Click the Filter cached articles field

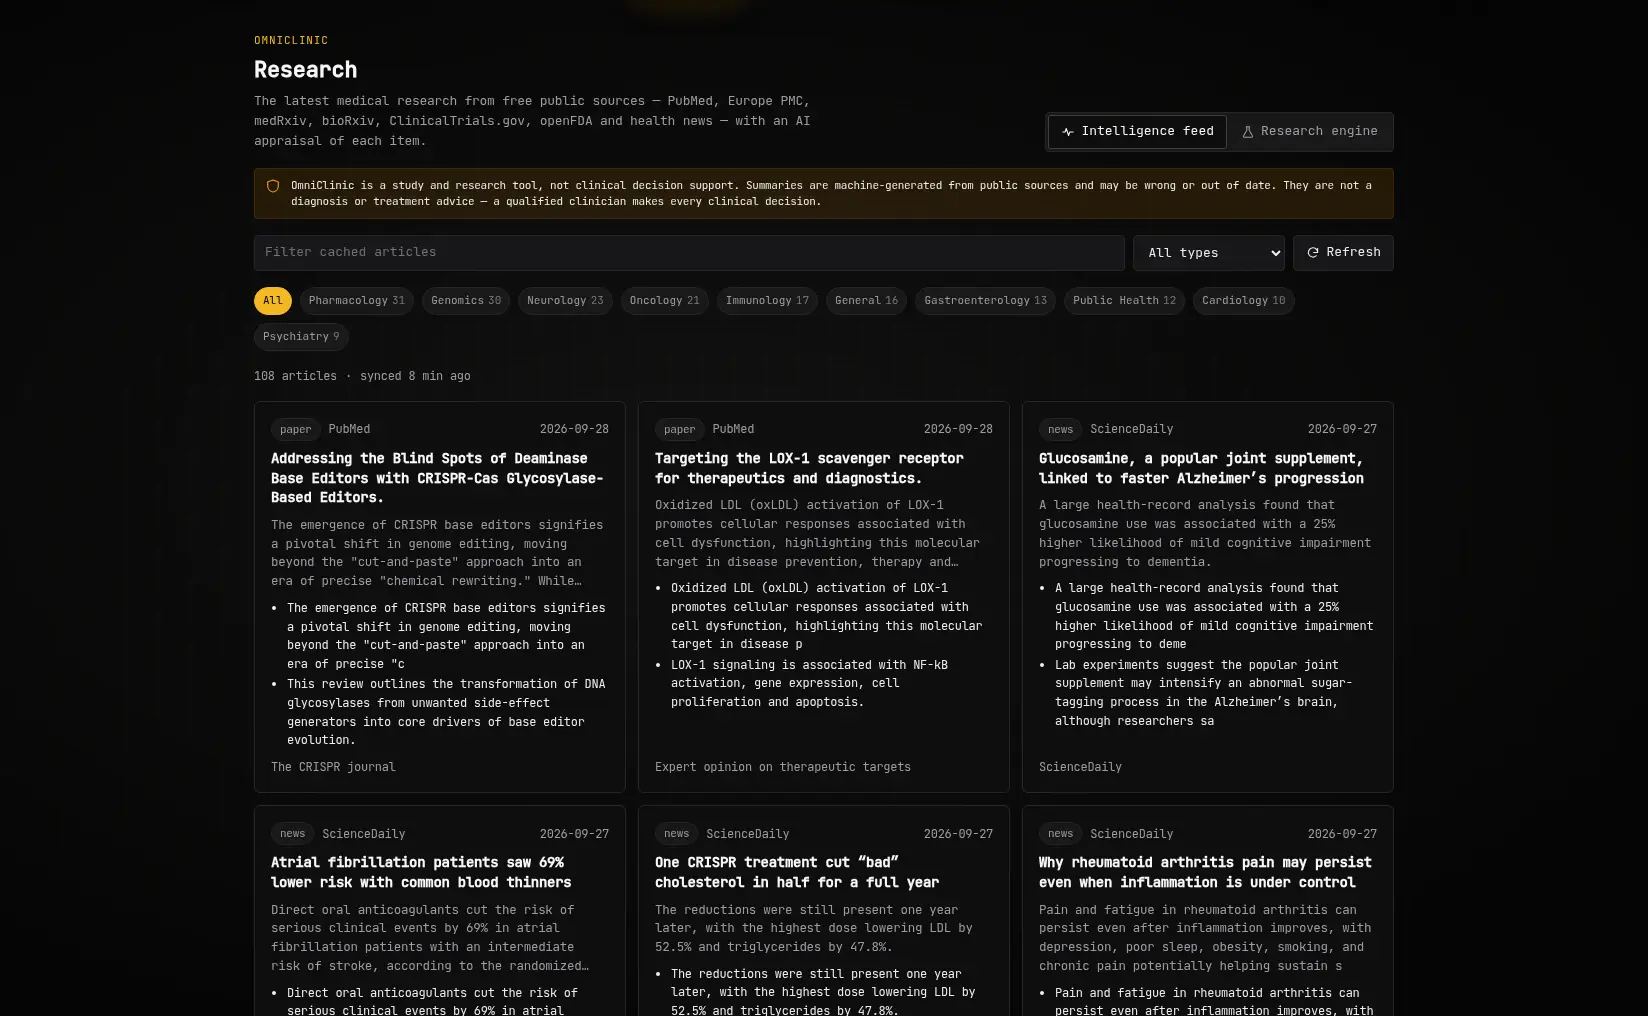coord(689,253)
